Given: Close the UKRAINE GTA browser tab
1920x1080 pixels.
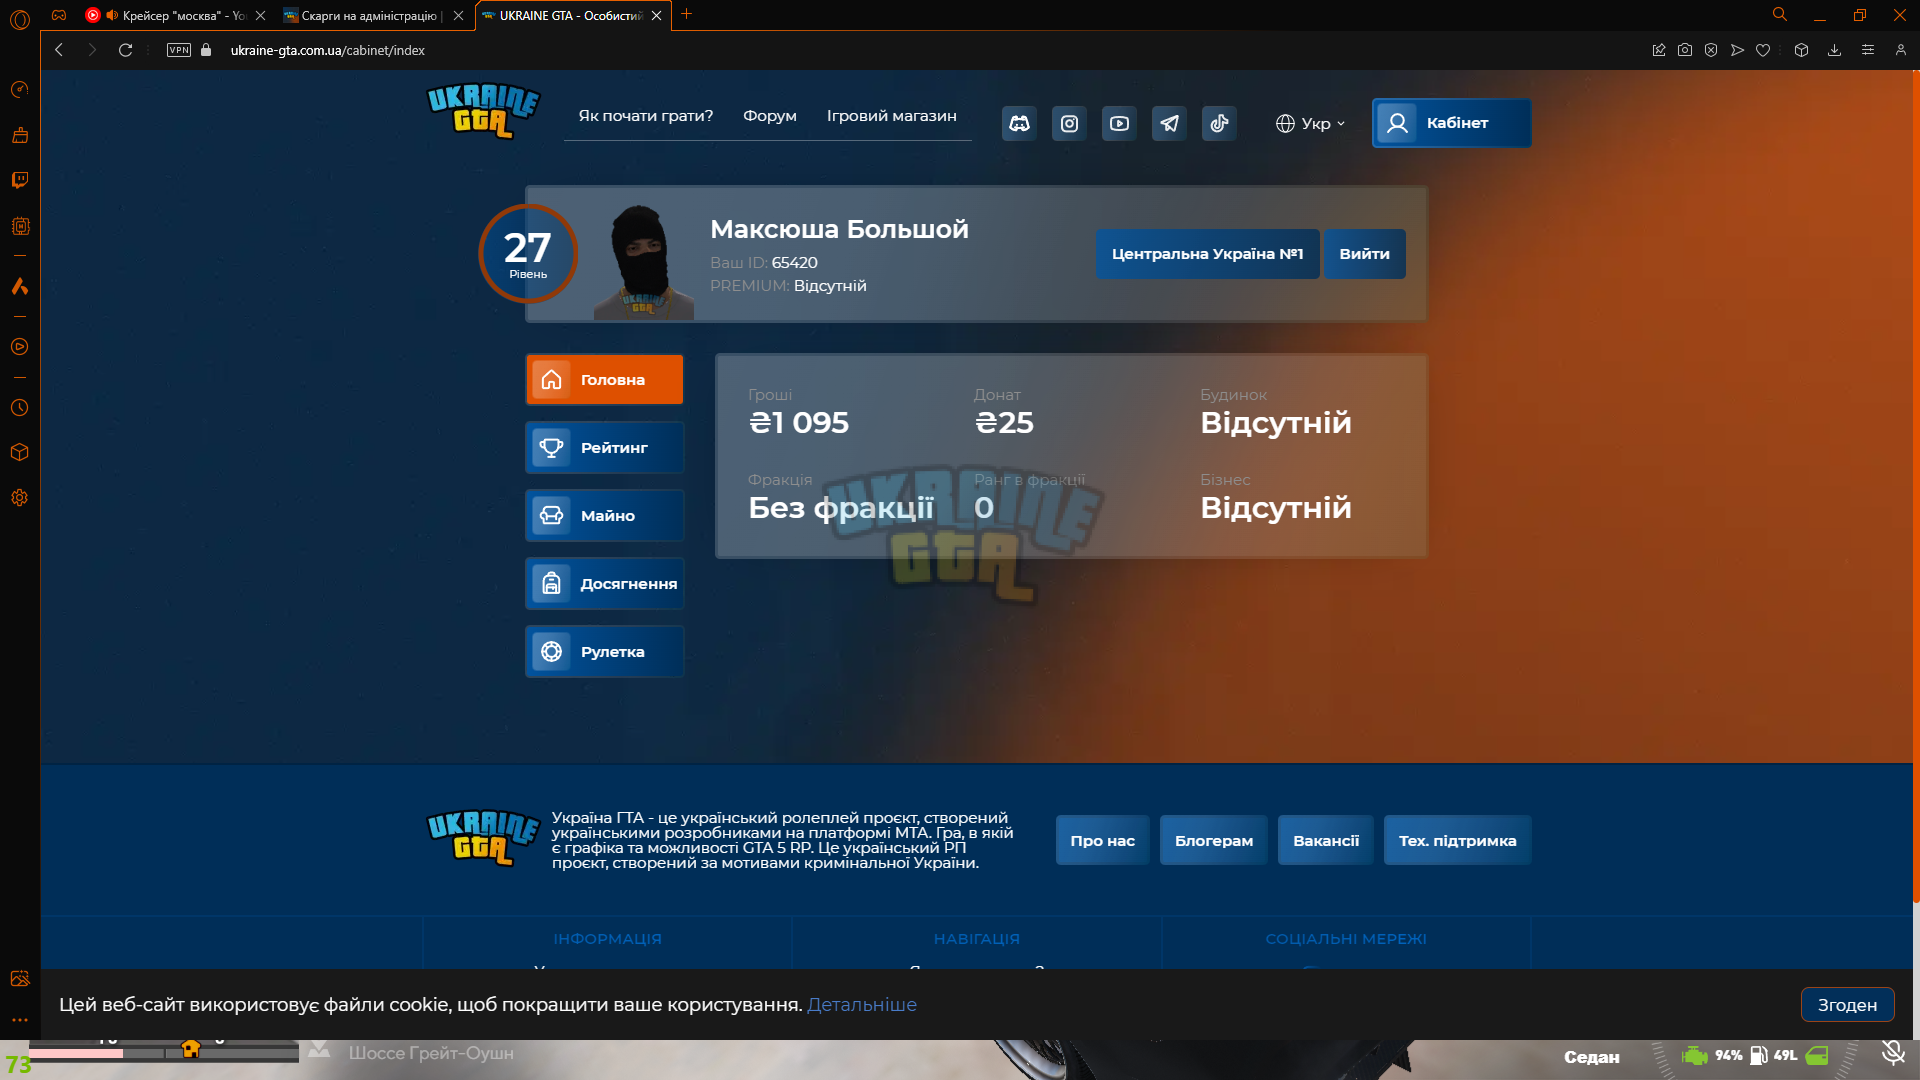Looking at the screenshot, I should pos(657,15).
